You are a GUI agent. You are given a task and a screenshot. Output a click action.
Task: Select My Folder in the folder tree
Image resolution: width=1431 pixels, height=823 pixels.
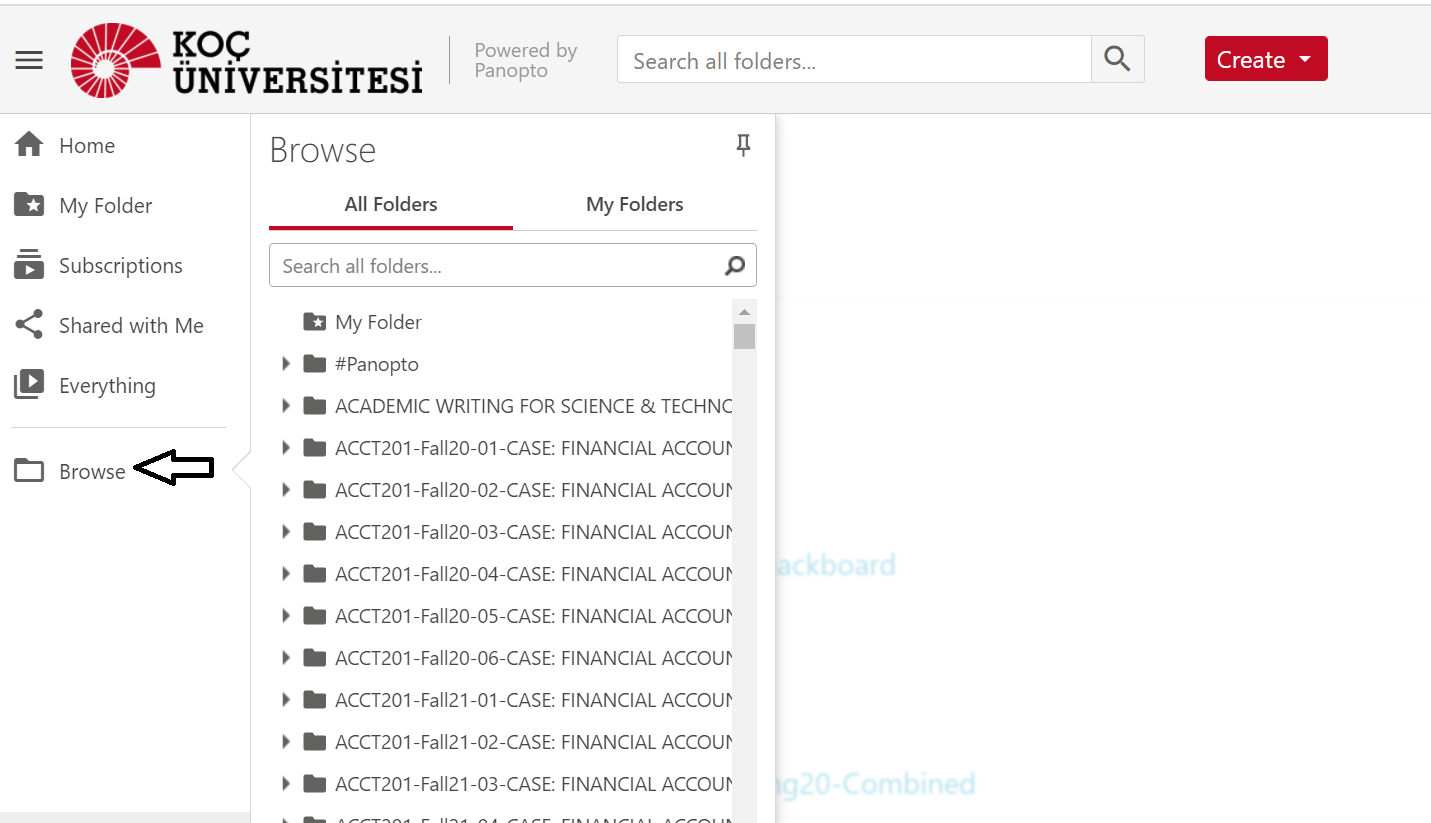pyautogui.click(x=378, y=322)
